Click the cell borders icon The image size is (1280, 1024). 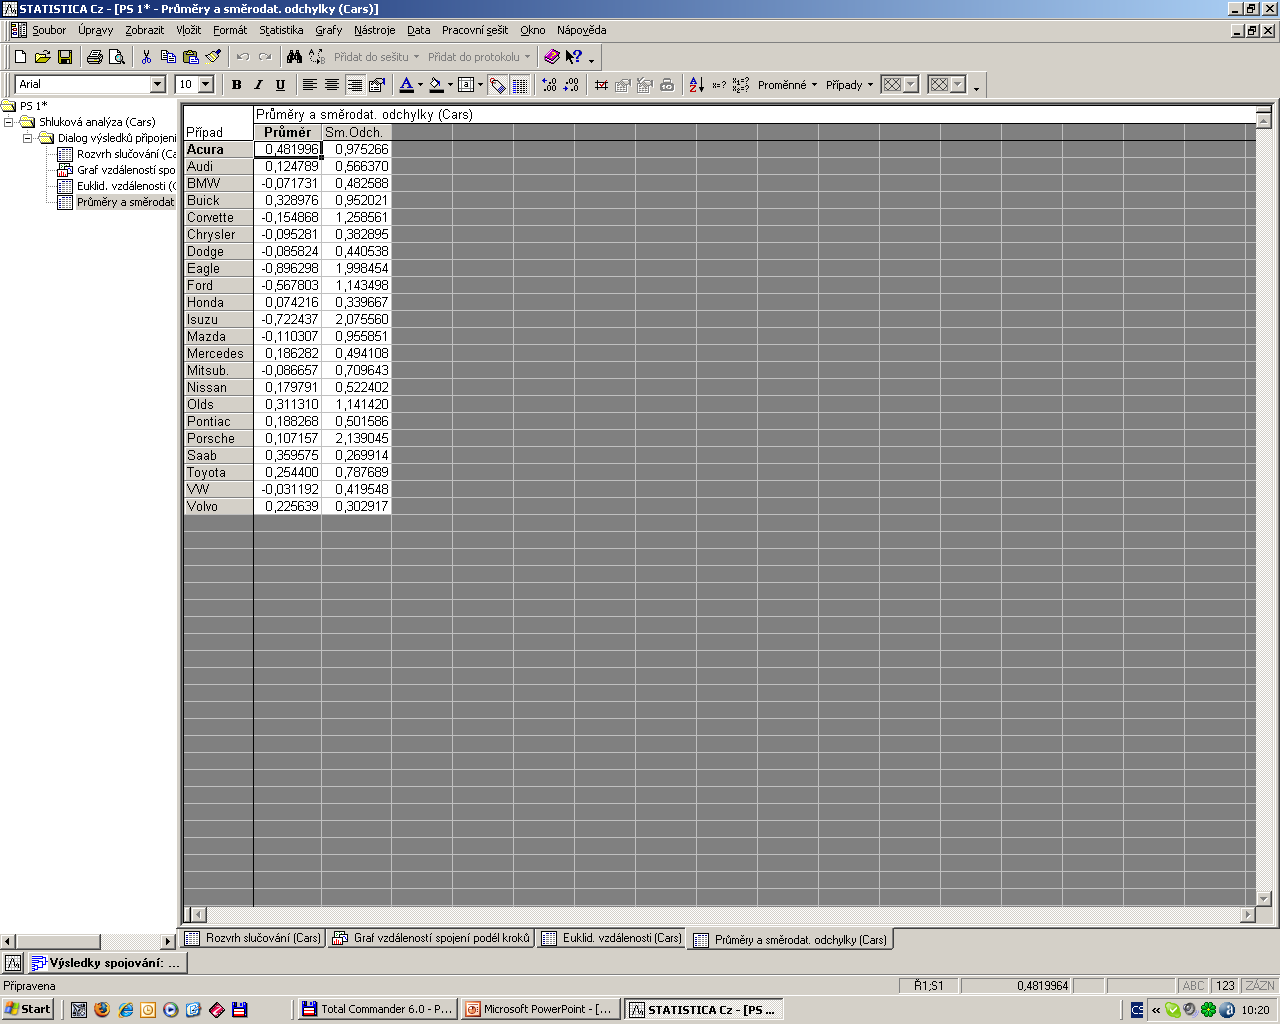point(466,85)
